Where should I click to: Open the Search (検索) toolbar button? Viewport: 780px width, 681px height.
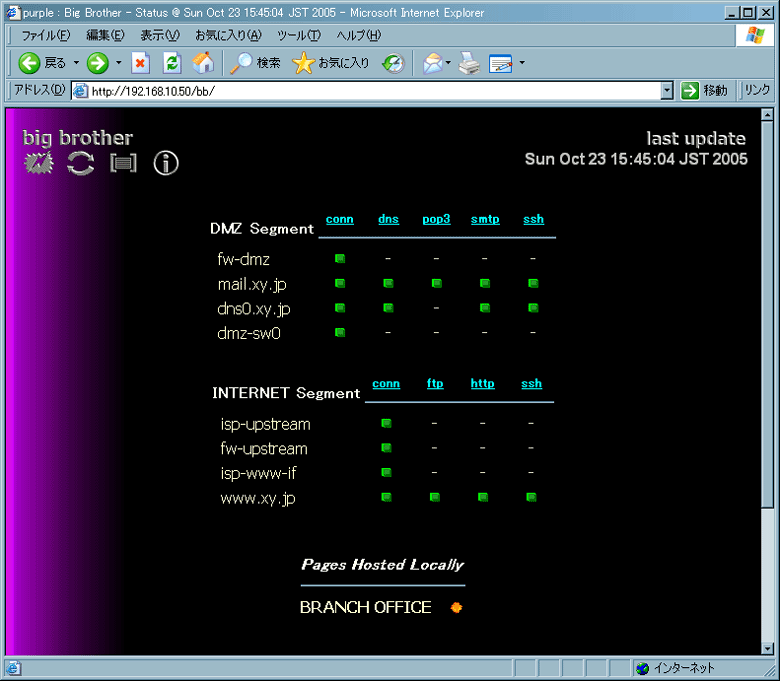click(x=255, y=63)
